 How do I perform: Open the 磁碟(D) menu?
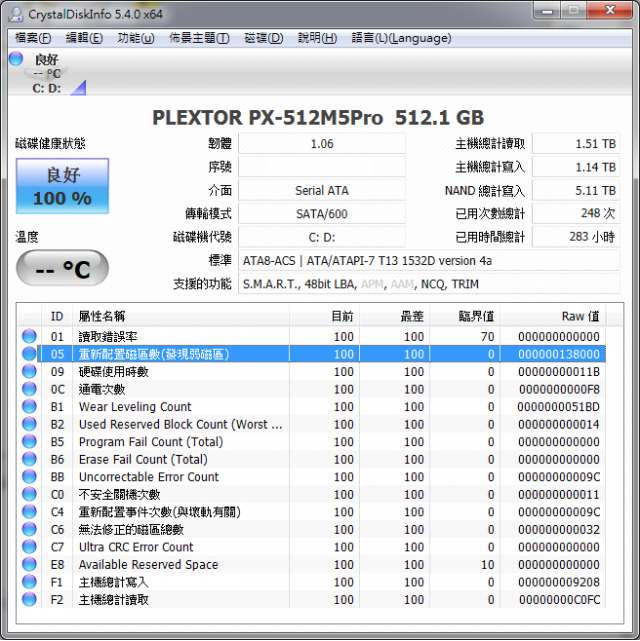coord(264,38)
